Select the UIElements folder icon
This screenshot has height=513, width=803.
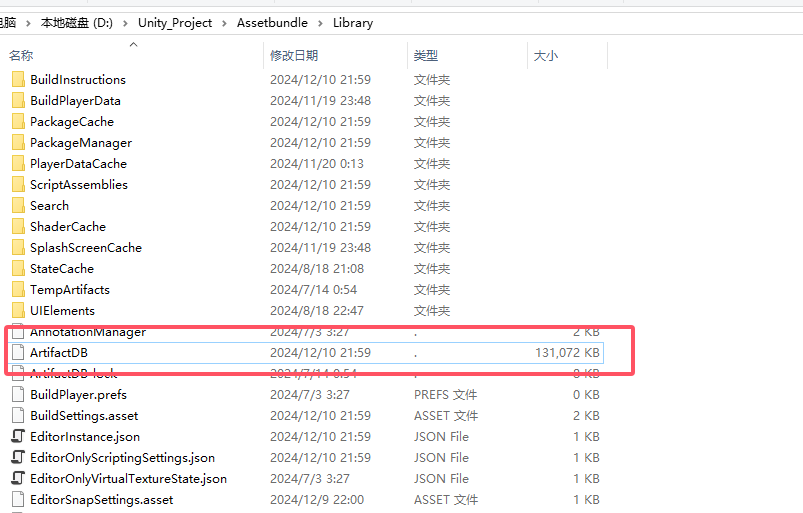(17, 310)
